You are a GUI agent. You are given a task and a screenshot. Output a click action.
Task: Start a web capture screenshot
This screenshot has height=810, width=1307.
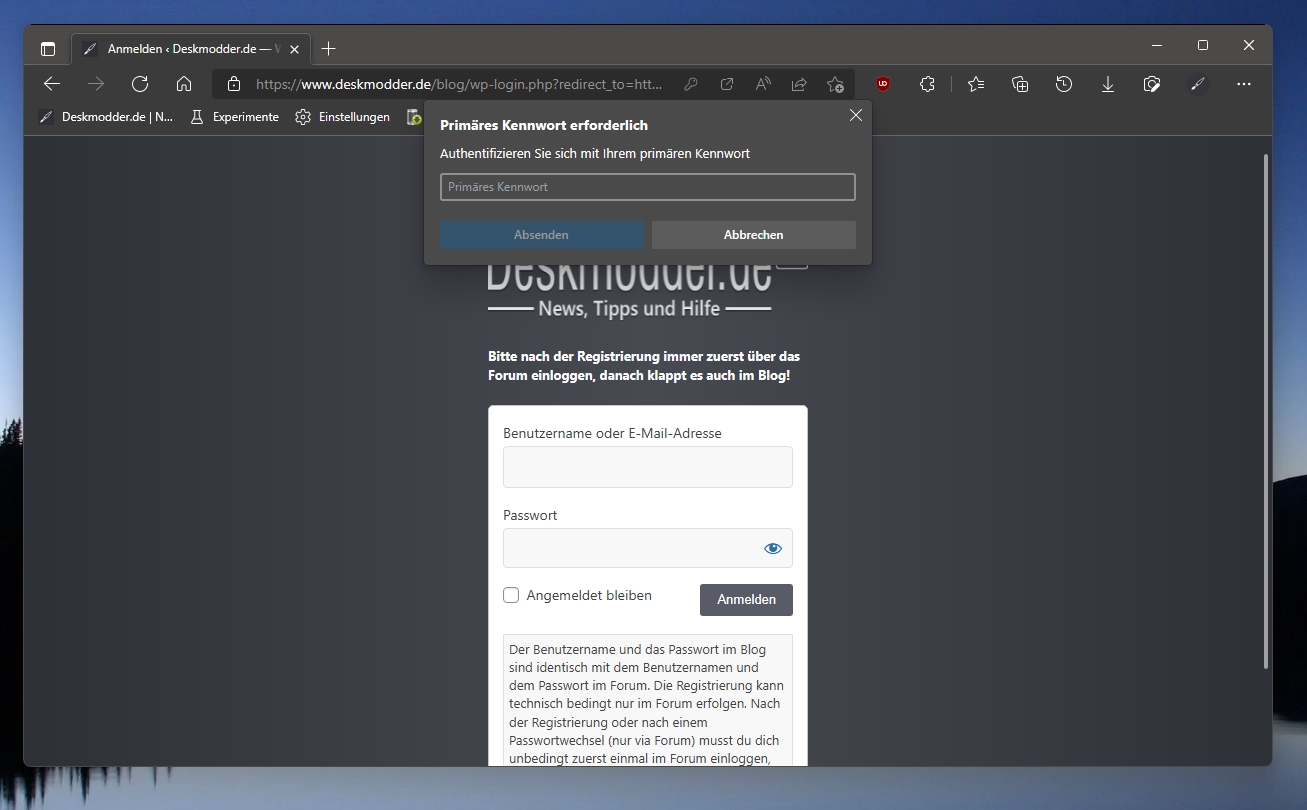(x=1152, y=84)
